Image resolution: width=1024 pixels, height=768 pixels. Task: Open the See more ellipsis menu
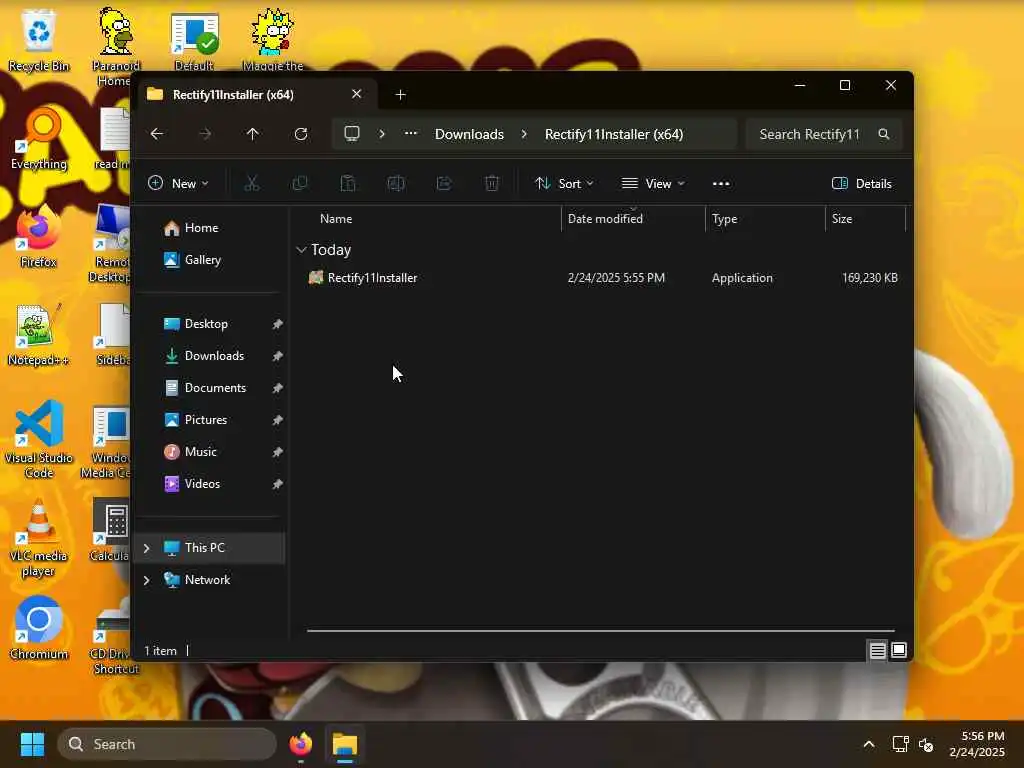(721, 184)
